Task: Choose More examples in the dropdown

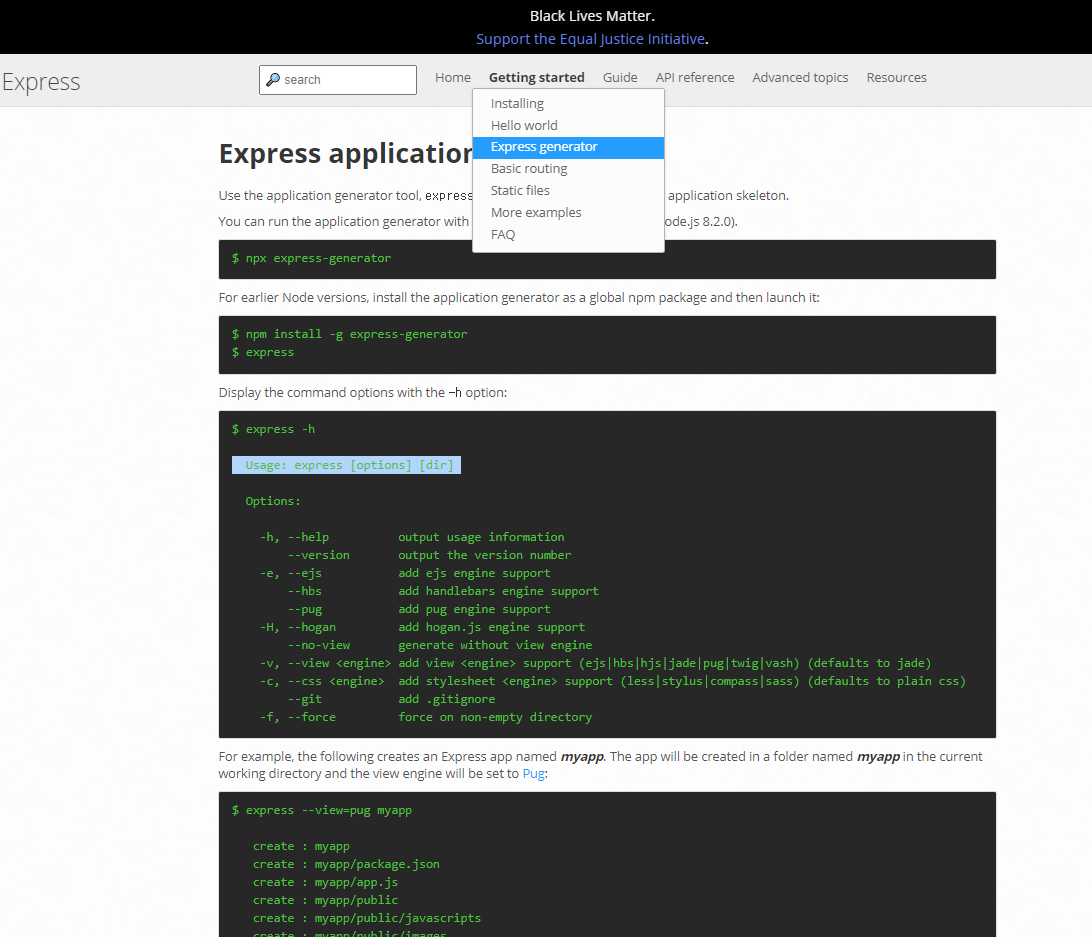Action: click(x=536, y=212)
